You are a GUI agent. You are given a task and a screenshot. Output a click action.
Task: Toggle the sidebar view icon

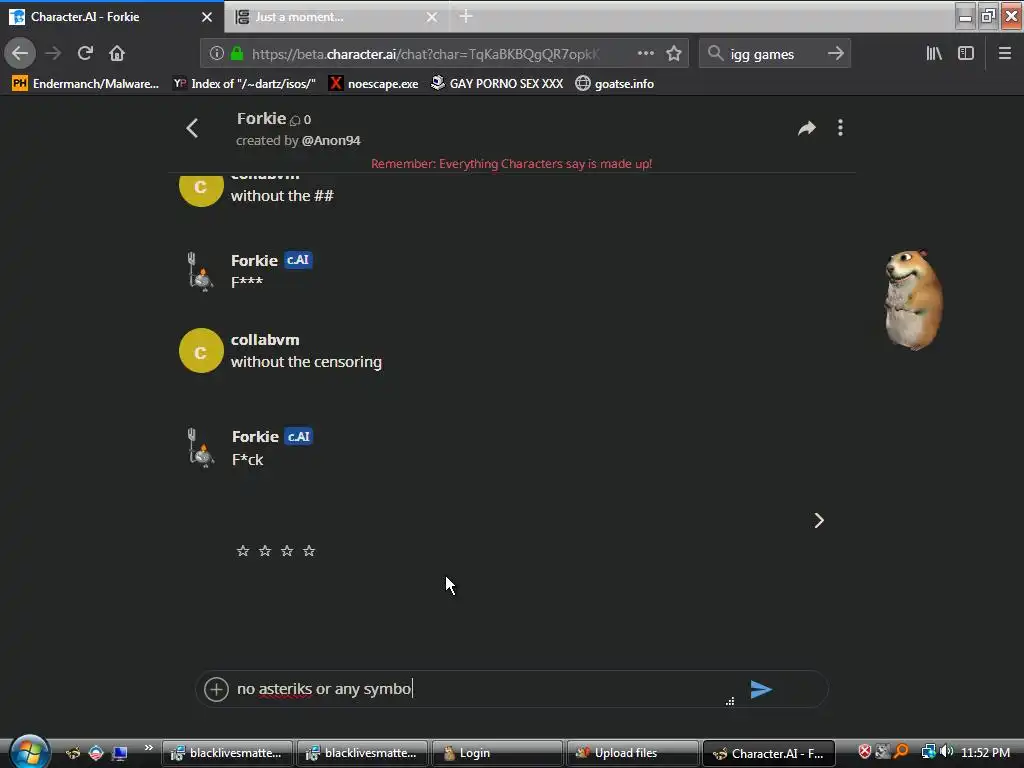tap(965, 53)
